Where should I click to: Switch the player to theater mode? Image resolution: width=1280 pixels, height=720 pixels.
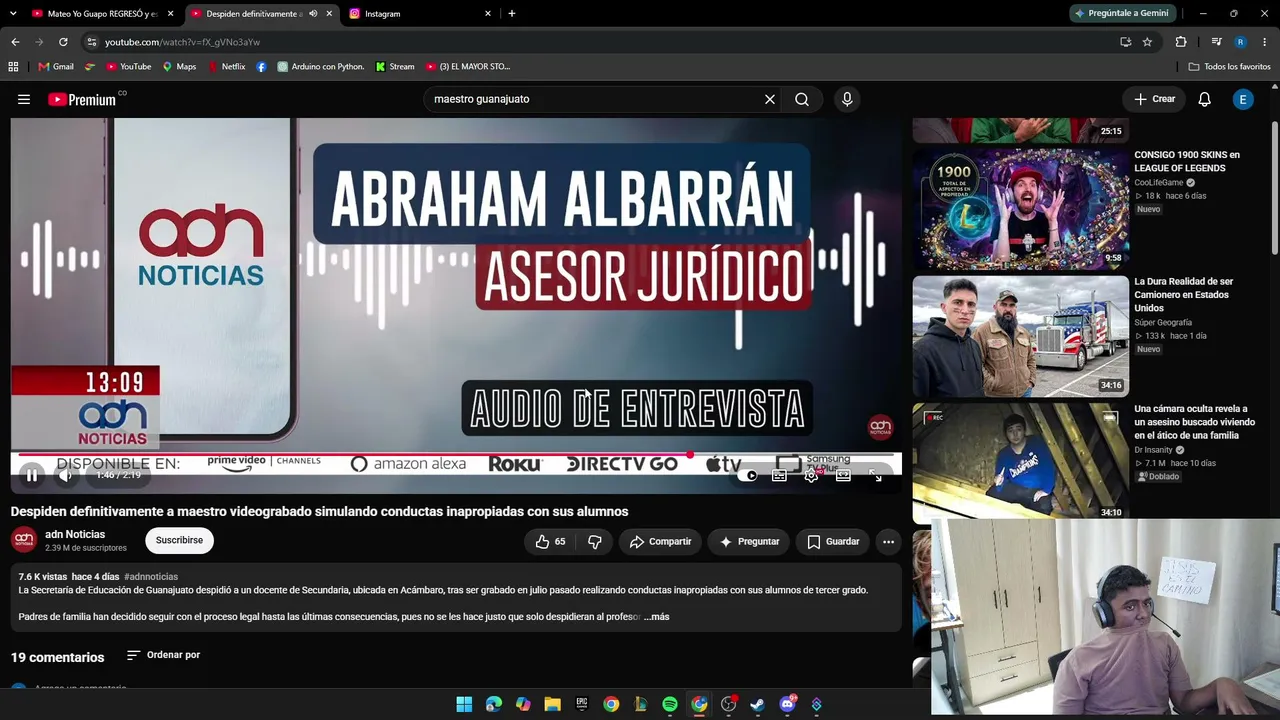pyautogui.click(x=843, y=476)
